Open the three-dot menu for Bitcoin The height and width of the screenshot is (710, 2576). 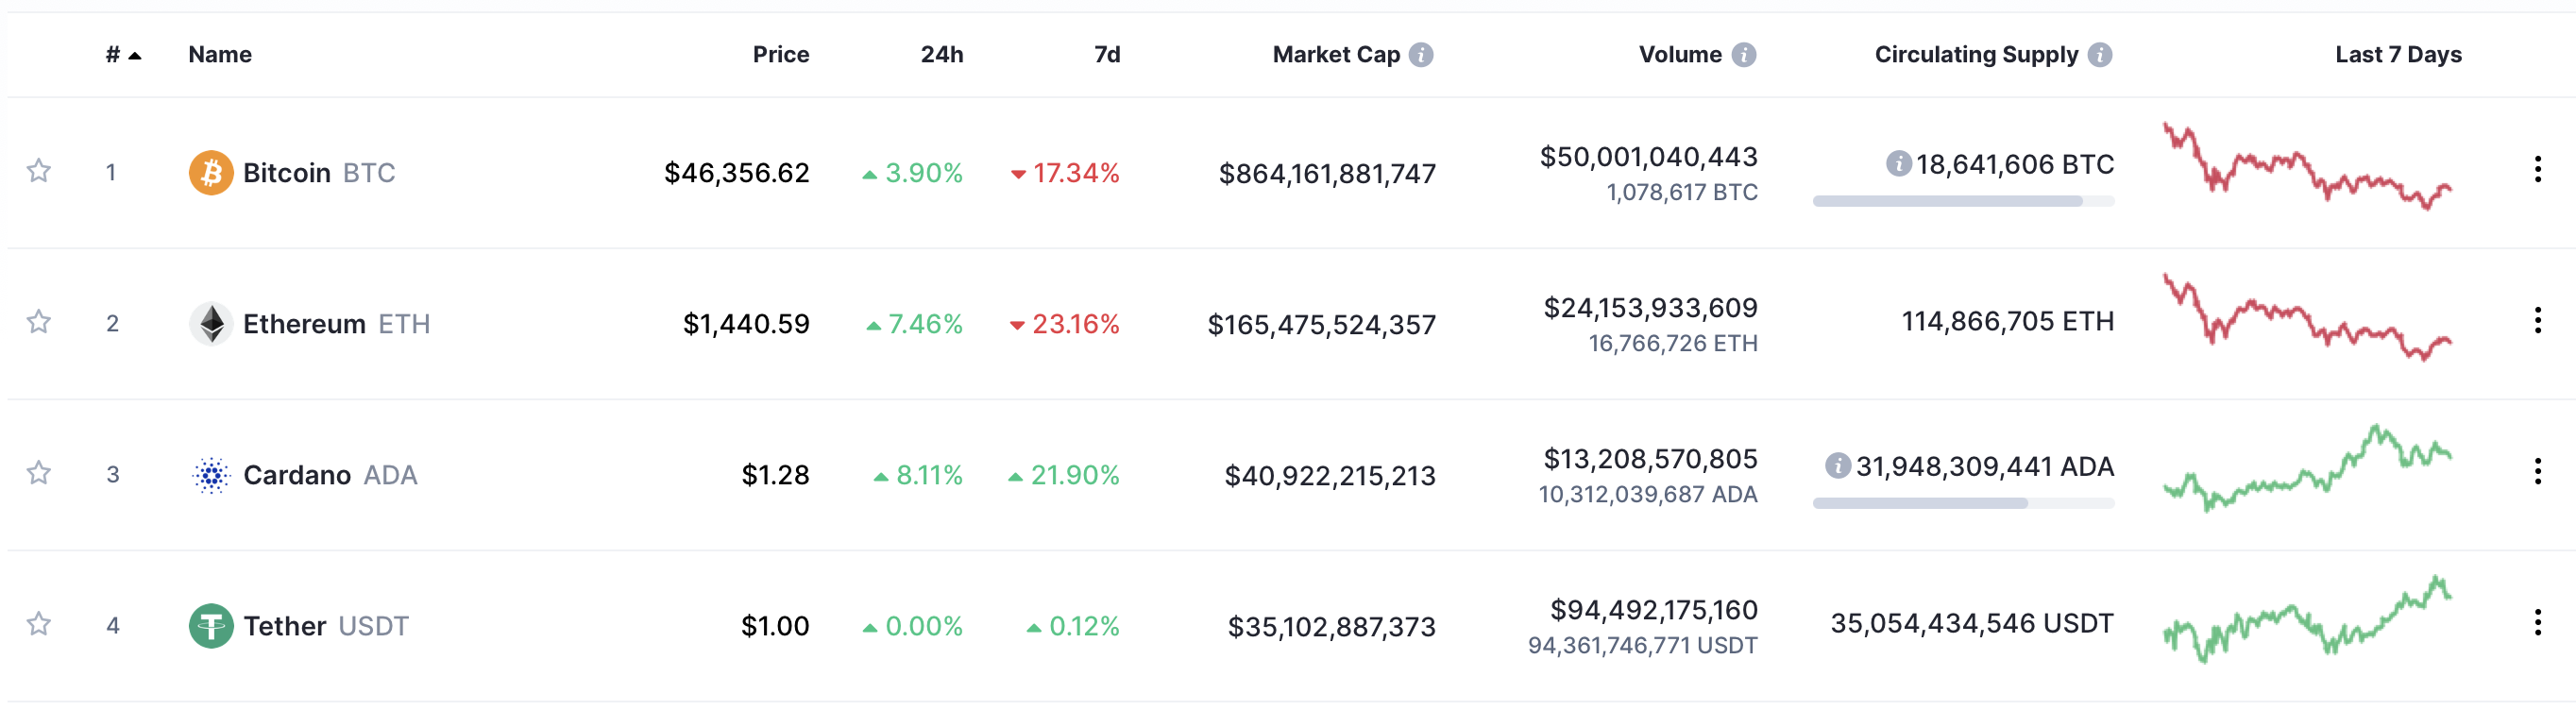pos(2538,169)
